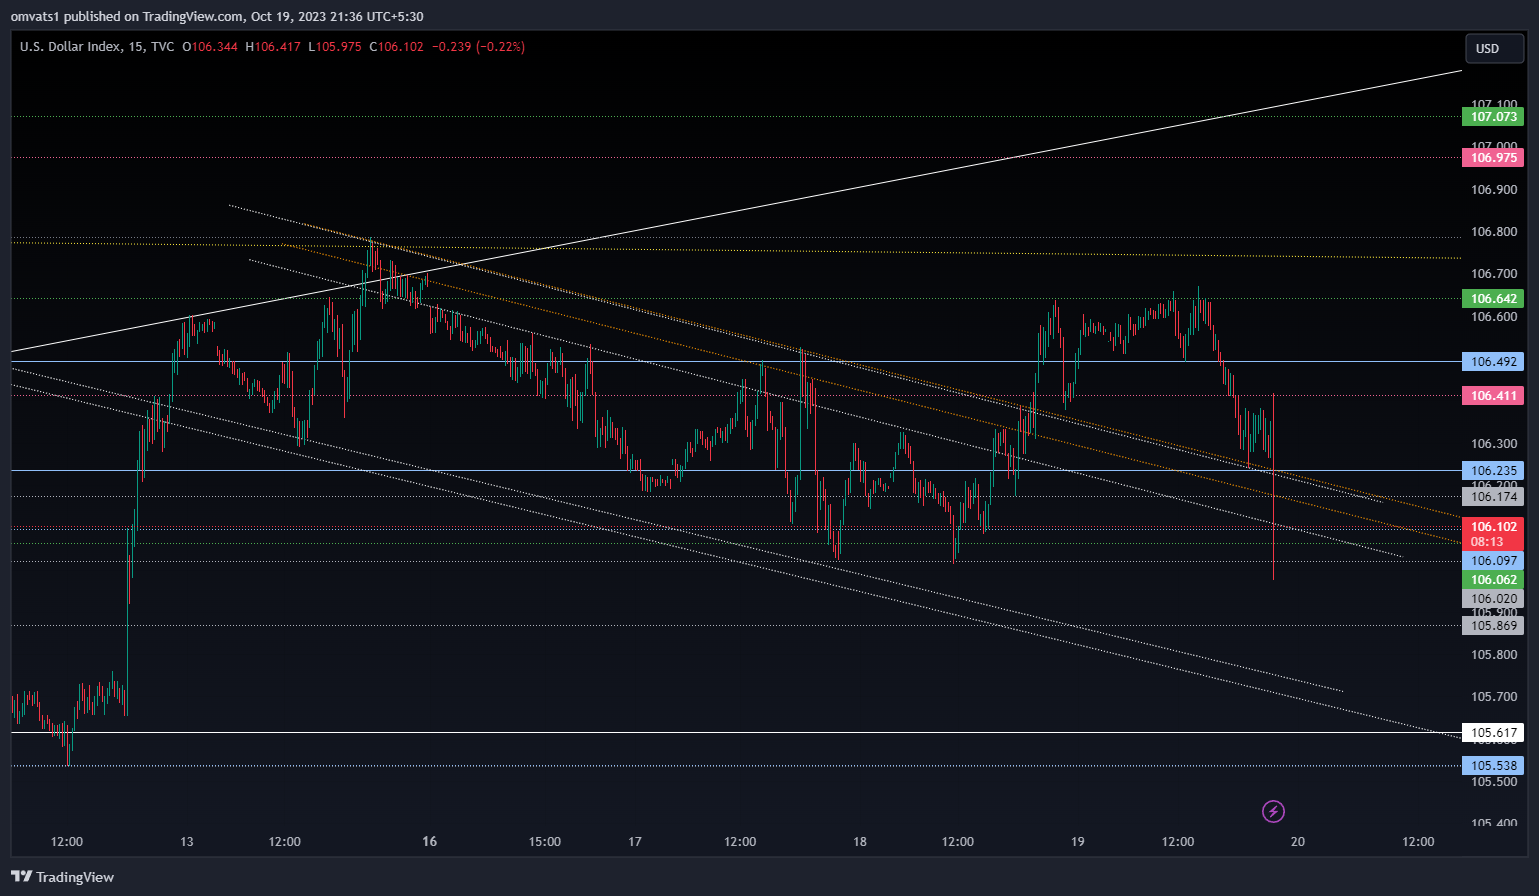Click the 15:00 time axis label
1539x896 pixels.
[545, 842]
